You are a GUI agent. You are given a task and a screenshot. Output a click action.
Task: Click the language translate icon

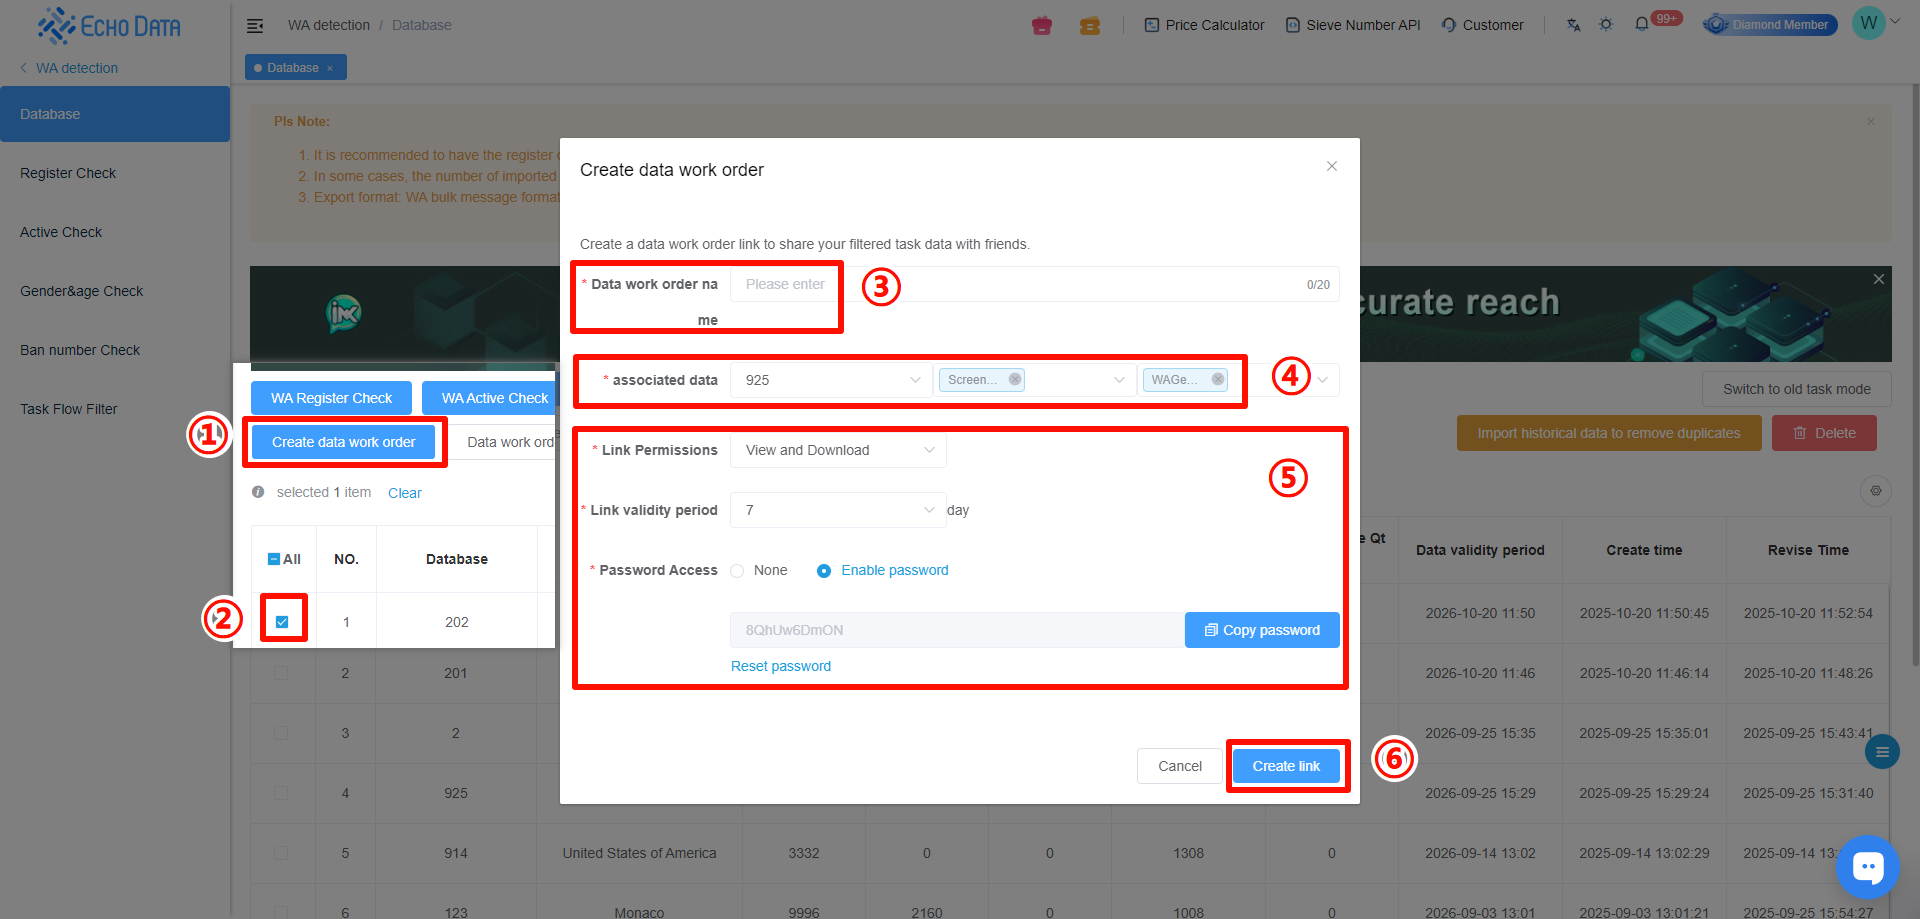tap(1573, 25)
